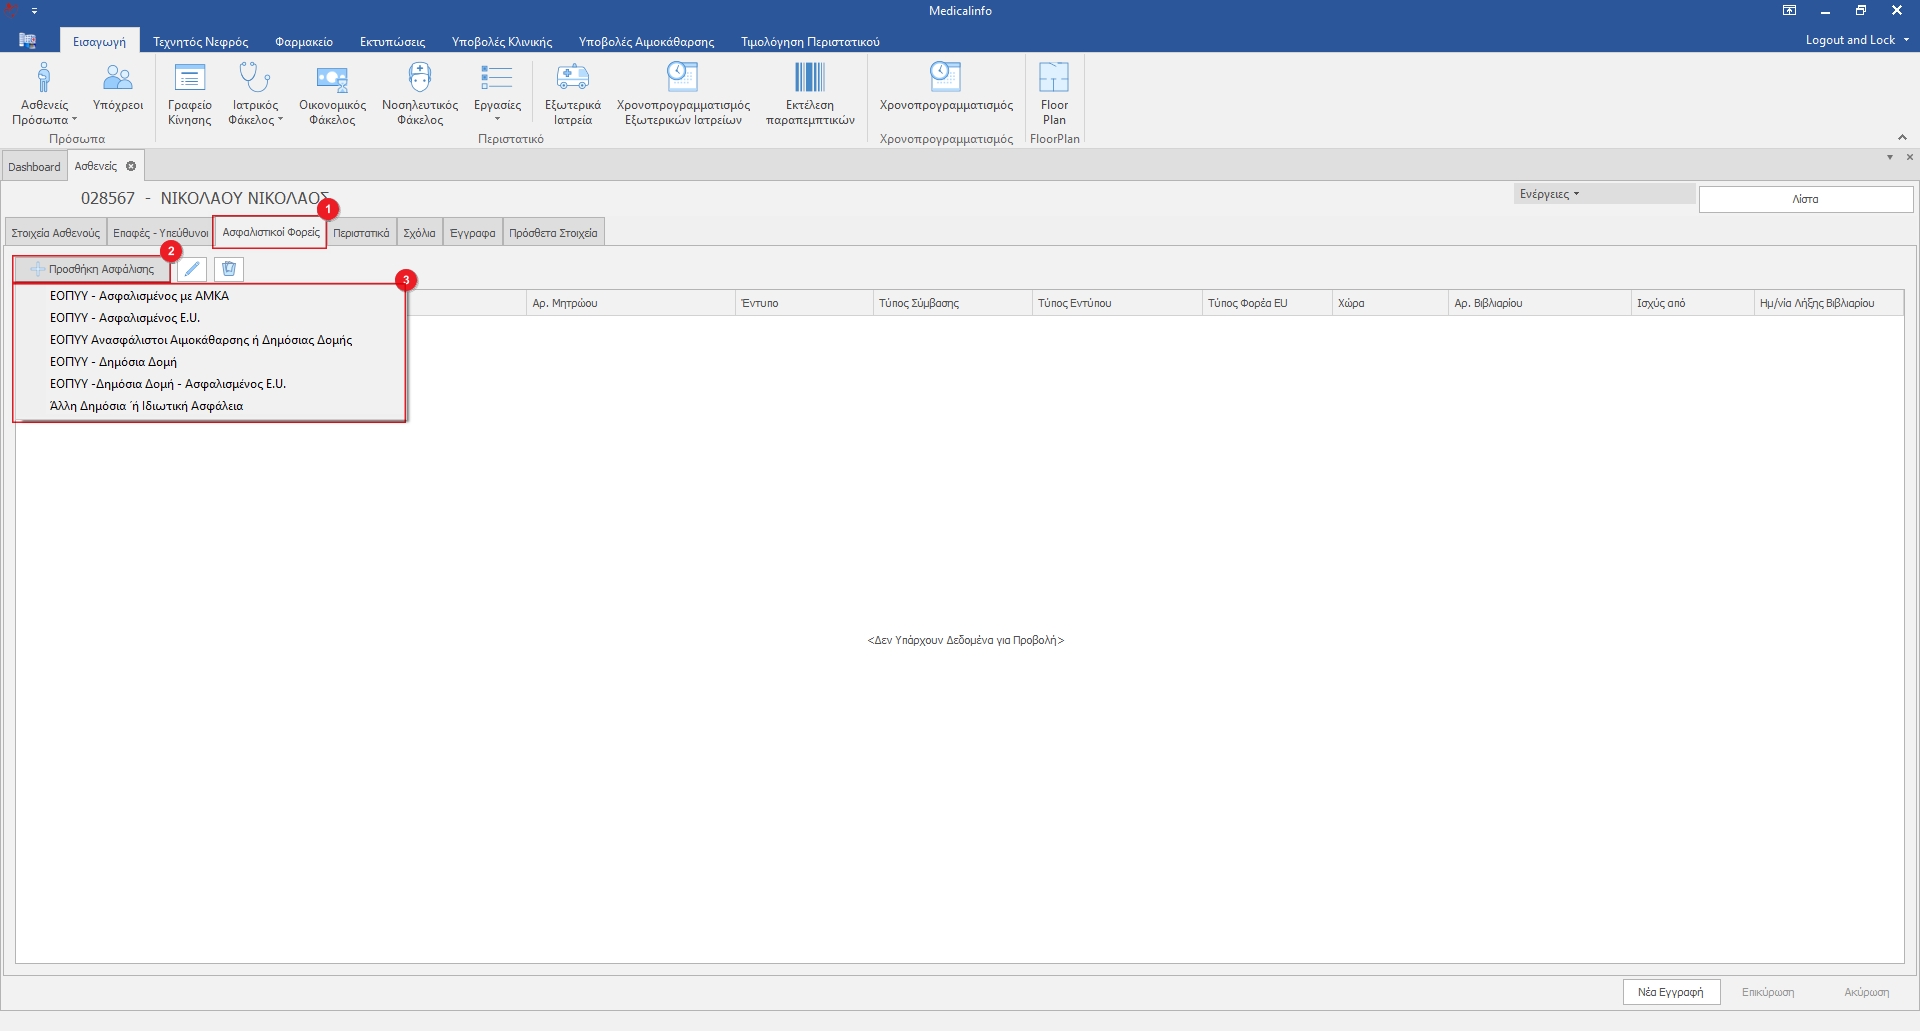Expand the Logout and Lock menu
1920x1031 pixels.
pyautogui.click(x=1856, y=40)
